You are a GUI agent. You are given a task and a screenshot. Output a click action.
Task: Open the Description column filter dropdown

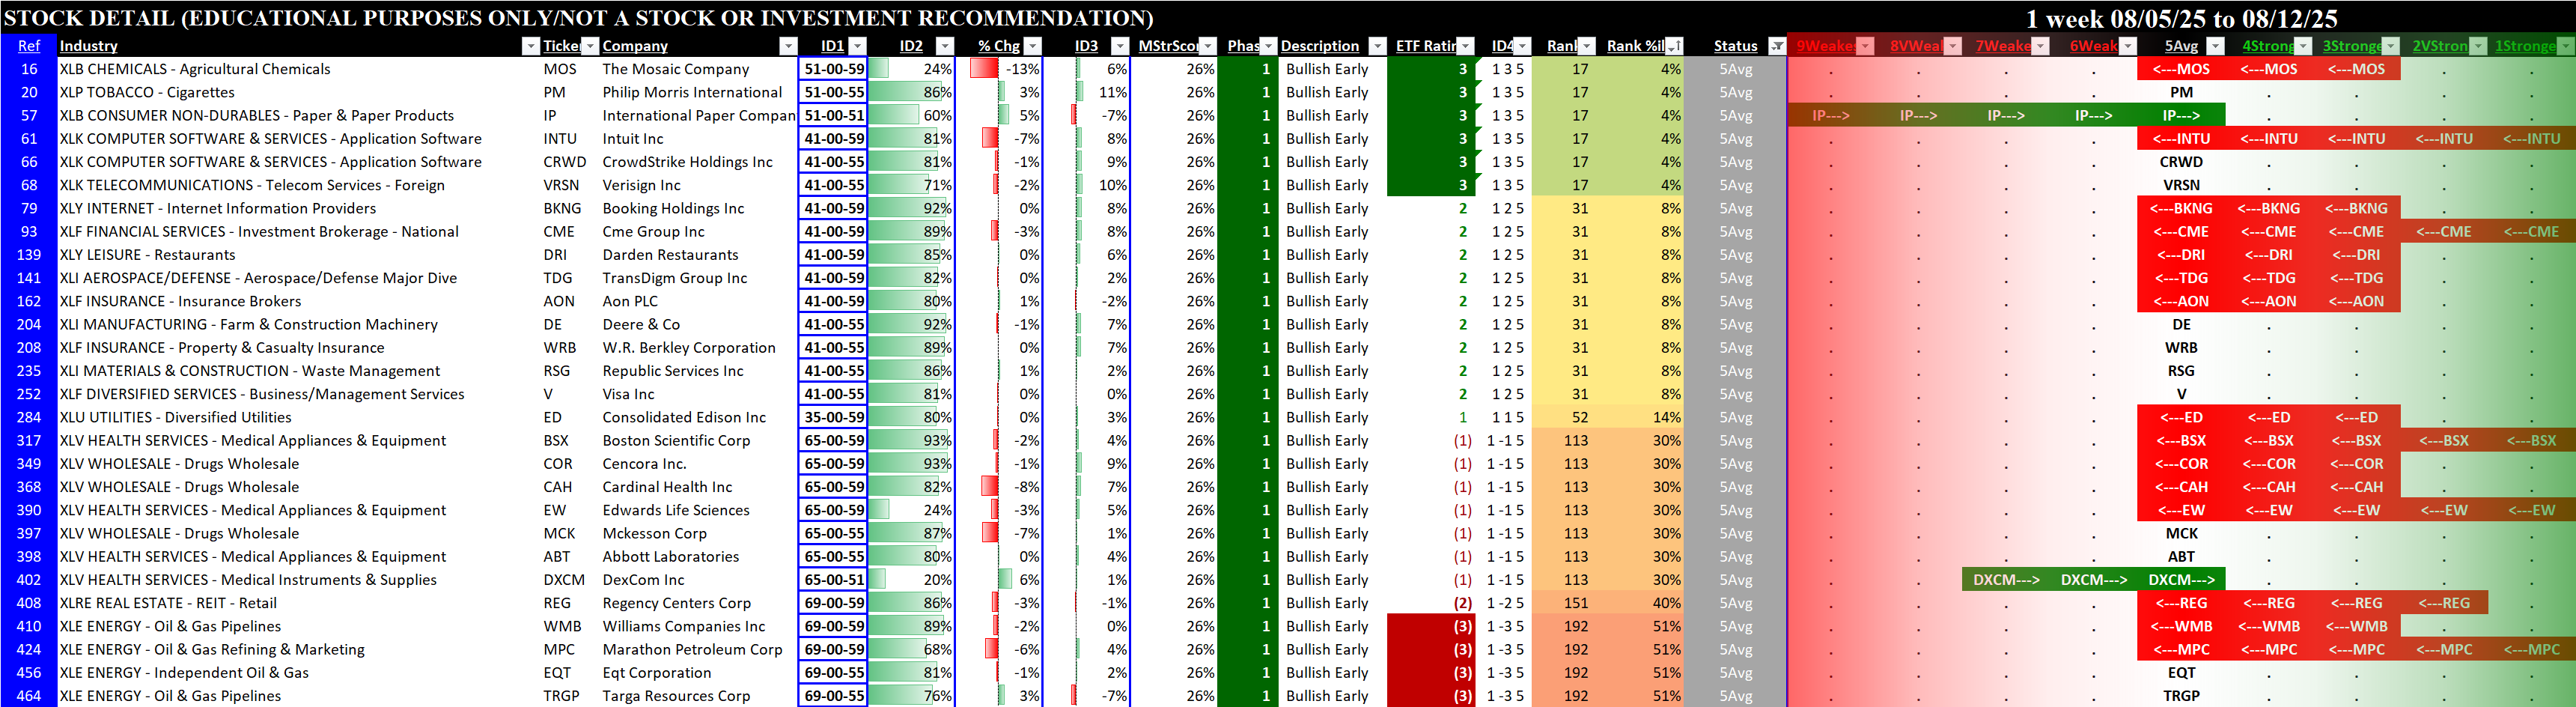pyautogui.click(x=1378, y=46)
